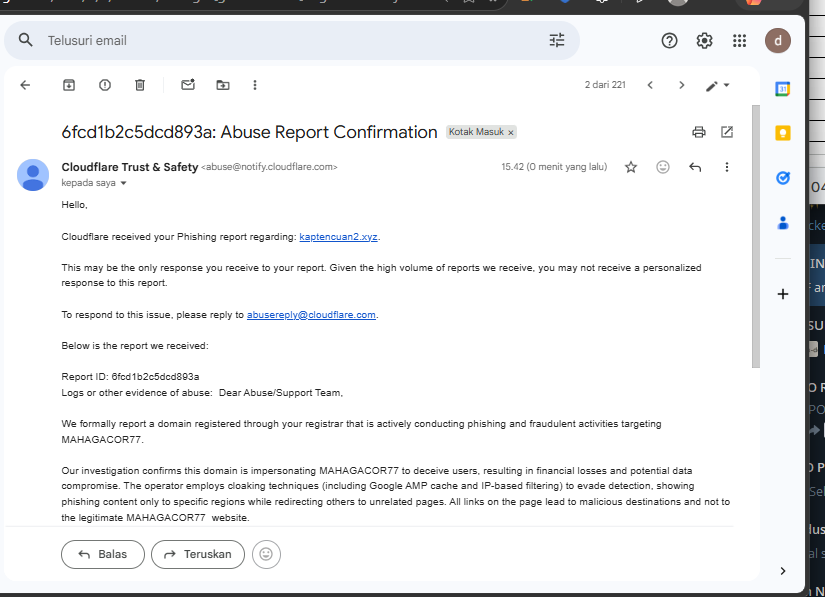Report this email as spam
The width and height of the screenshot is (825, 597).
pyautogui.click(x=105, y=85)
